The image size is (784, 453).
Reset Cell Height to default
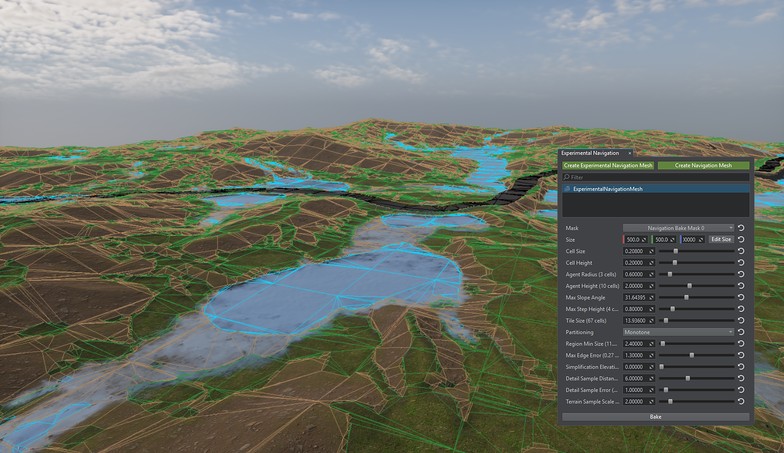[x=741, y=262]
